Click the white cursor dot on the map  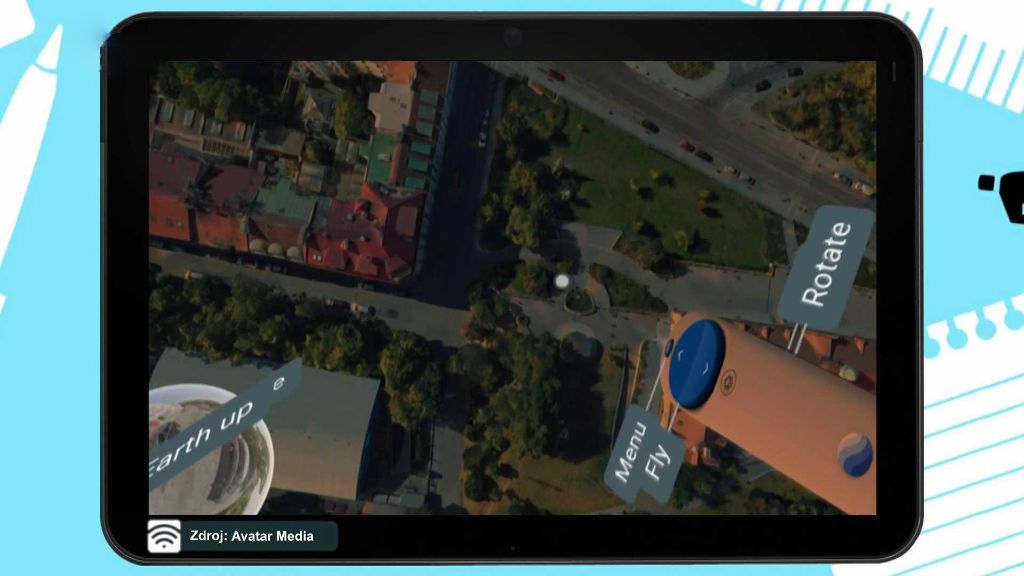[561, 280]
